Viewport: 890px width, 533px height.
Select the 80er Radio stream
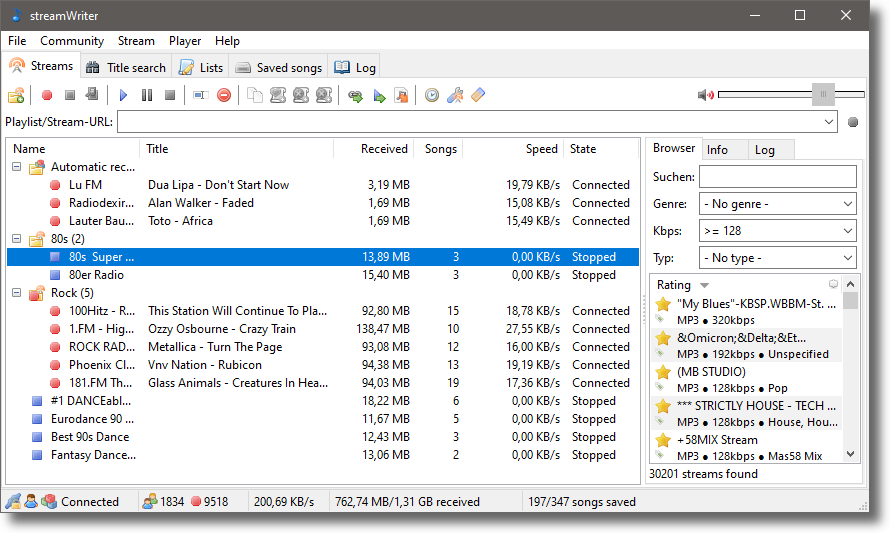[x=322, y=275]
